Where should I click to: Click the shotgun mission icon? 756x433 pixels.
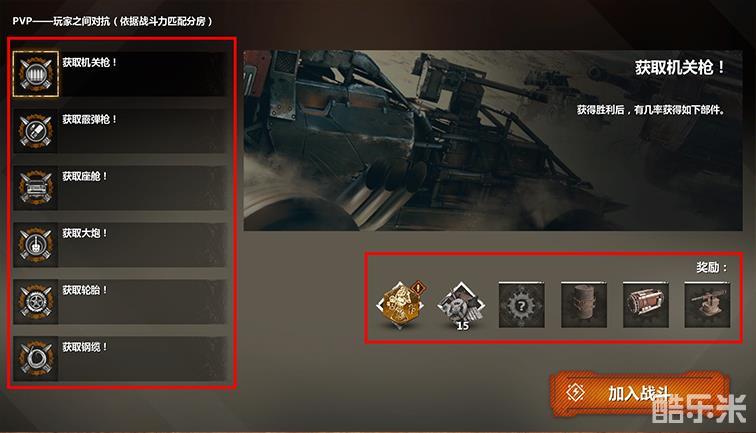[36, 131]
